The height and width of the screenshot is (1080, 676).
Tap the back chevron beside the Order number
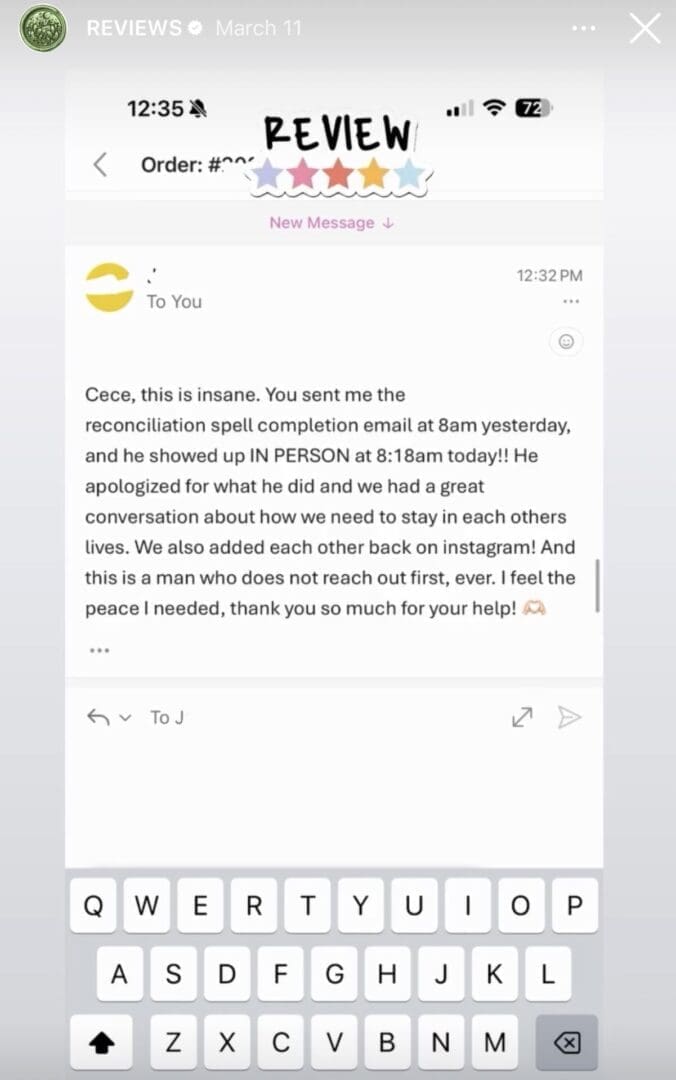pyautogui.click(x=98, y=167)
